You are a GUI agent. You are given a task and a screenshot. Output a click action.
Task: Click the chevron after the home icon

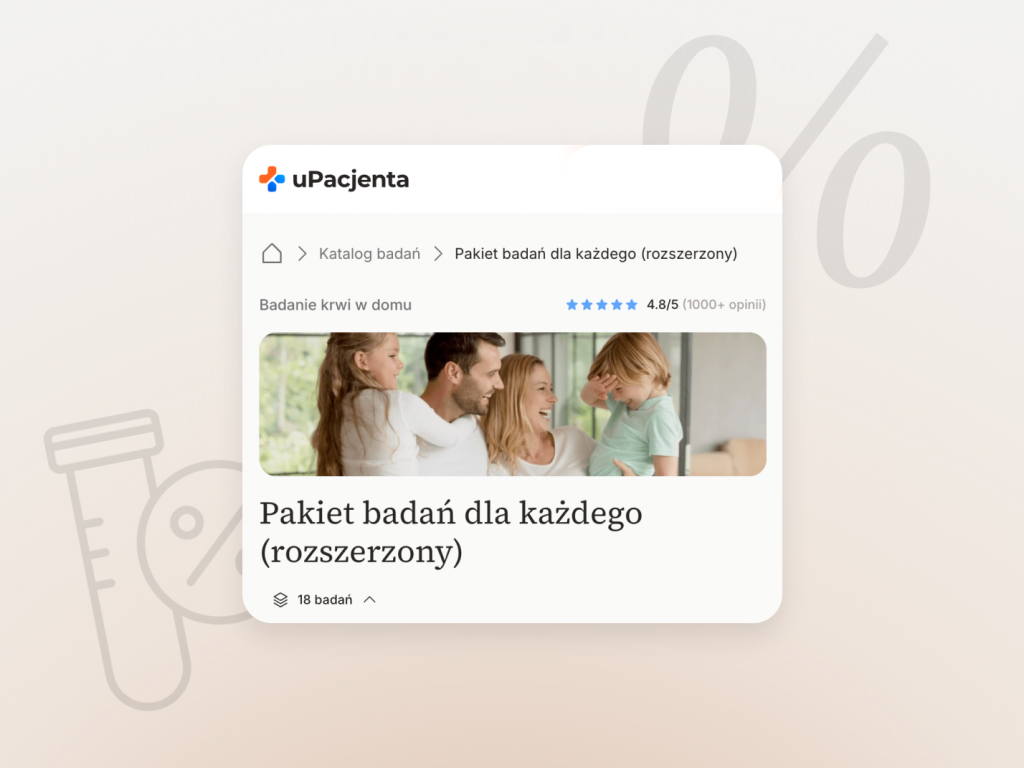[302, 253]
